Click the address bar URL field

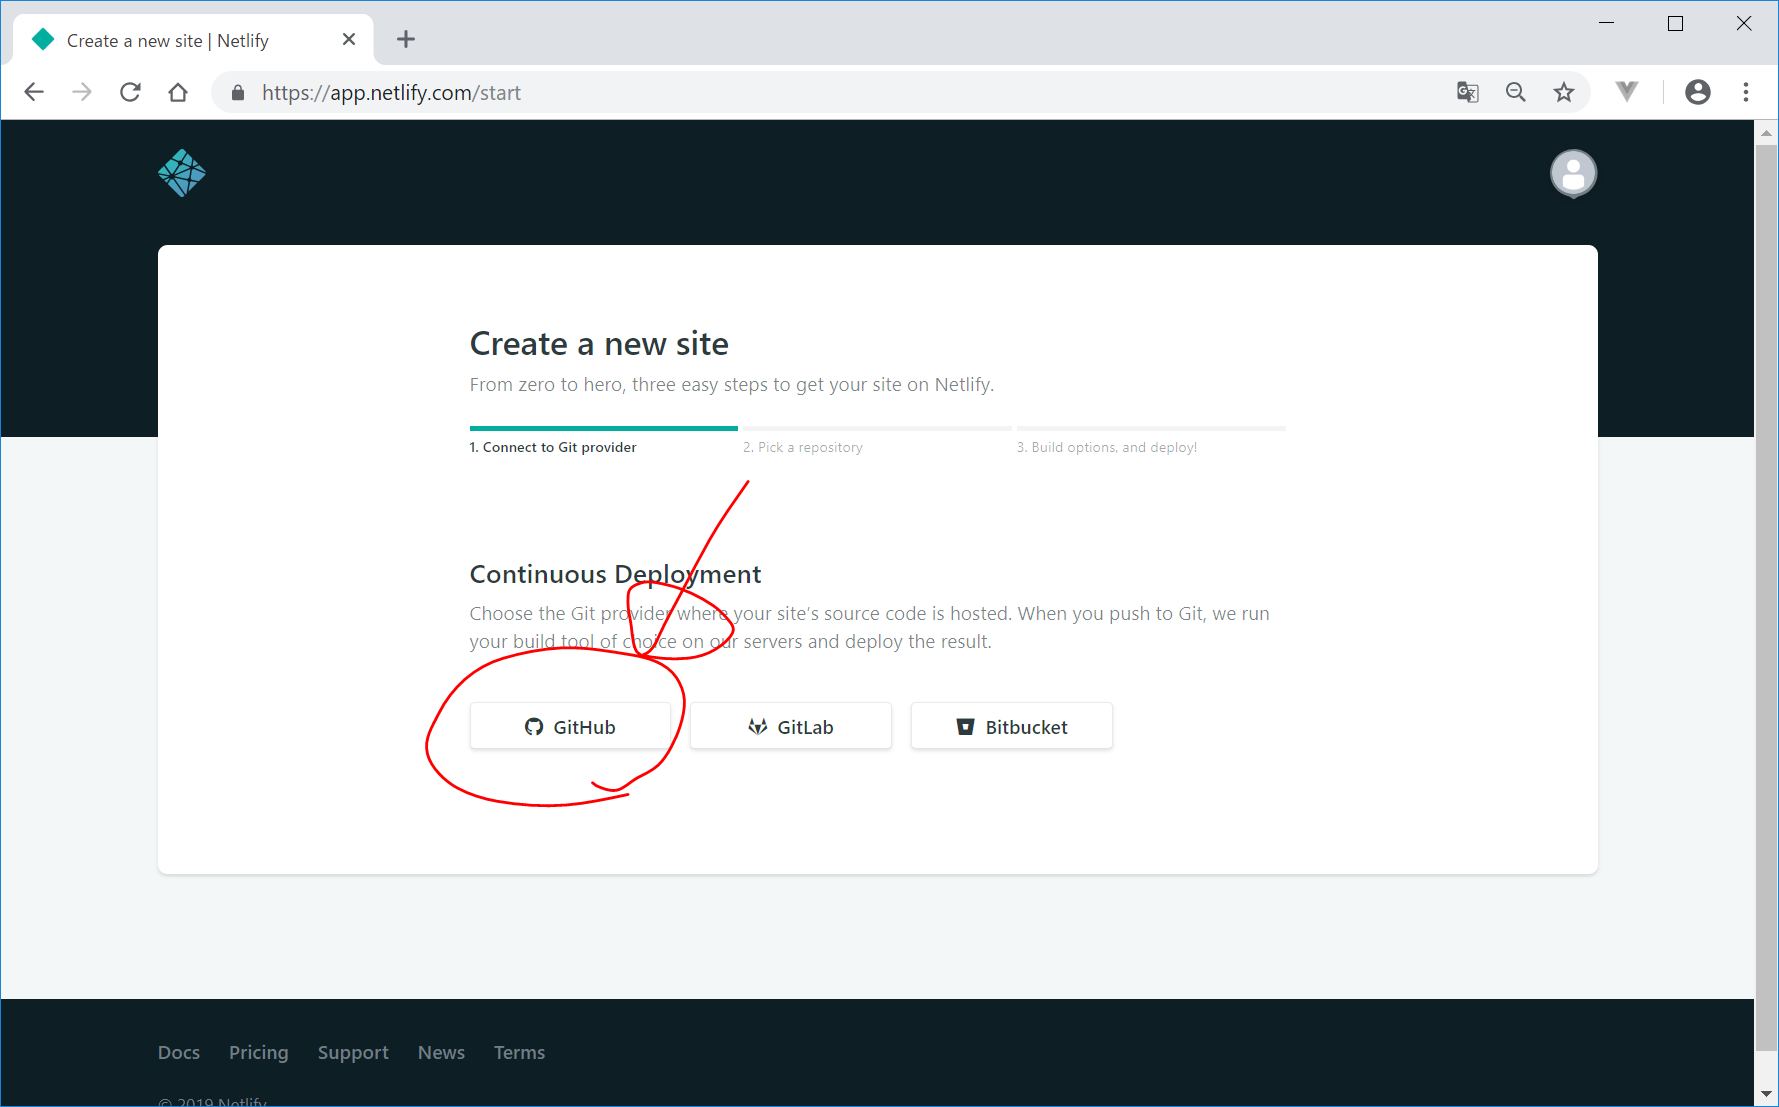pos(800,92)
